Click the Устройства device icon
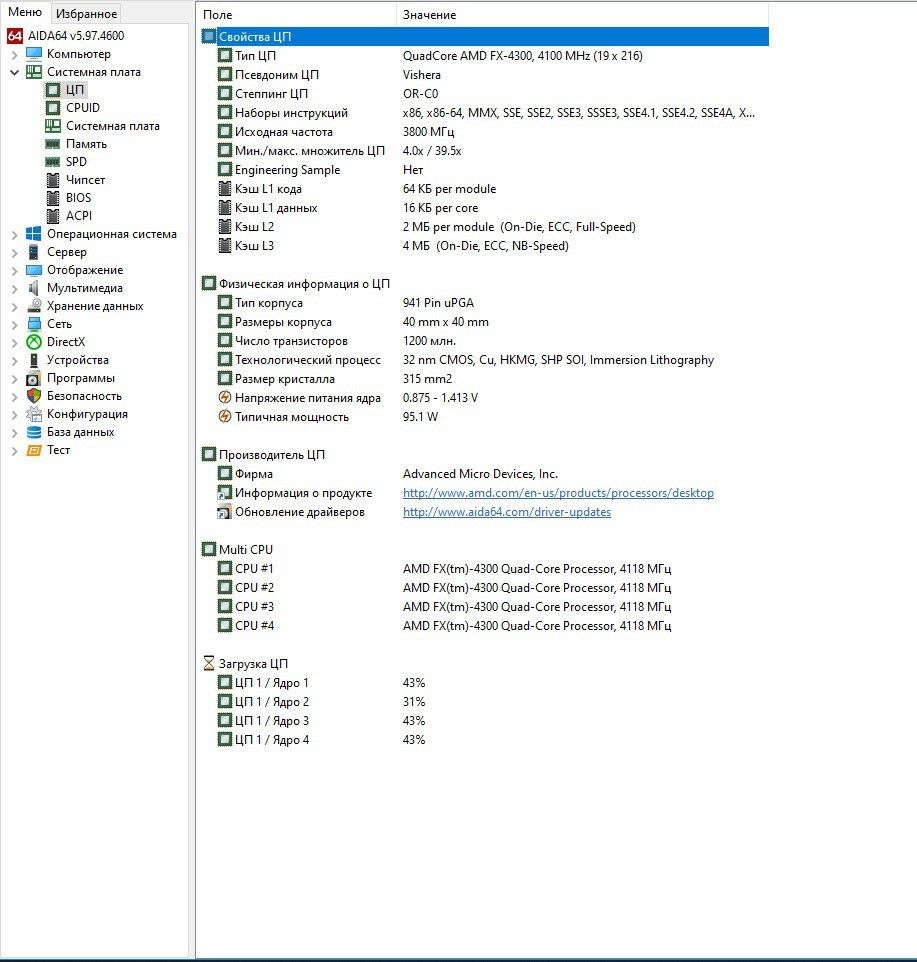Image resolution: width=917 pixels, height=962 pixels. point(34,360)
